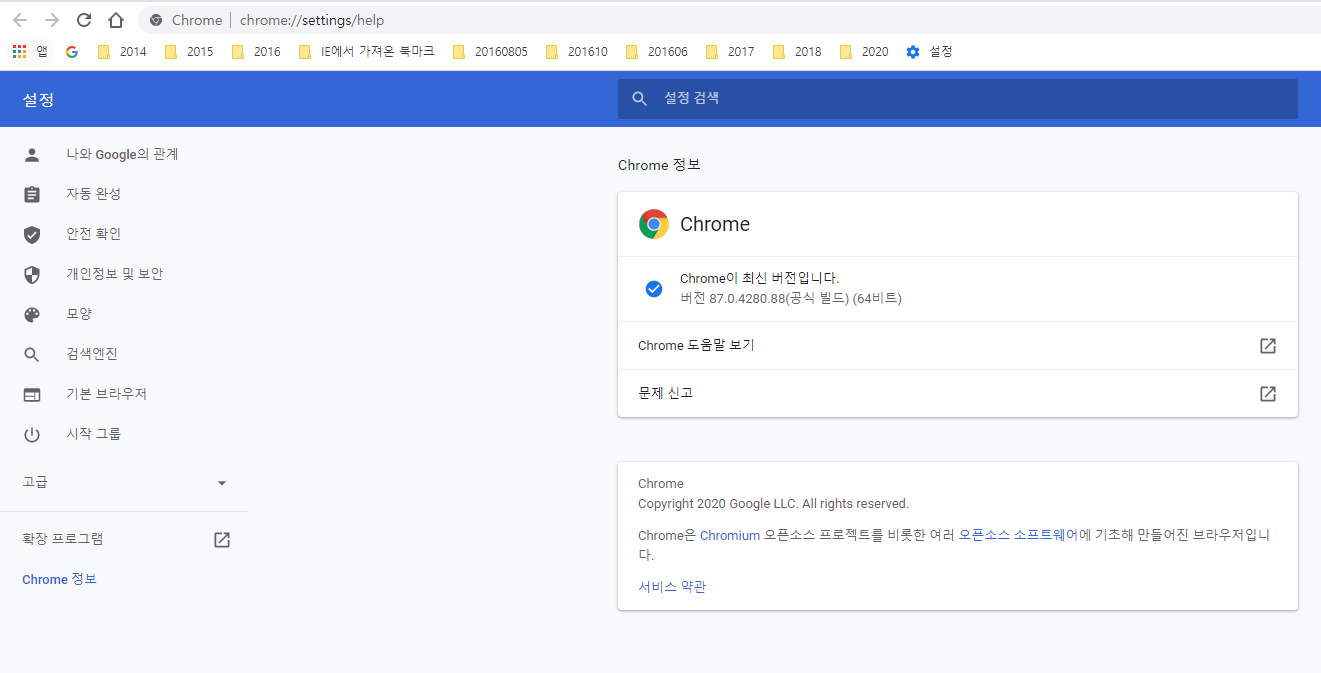
Task: Open the '문제 신고' report issue row
Action: (958, 394)
